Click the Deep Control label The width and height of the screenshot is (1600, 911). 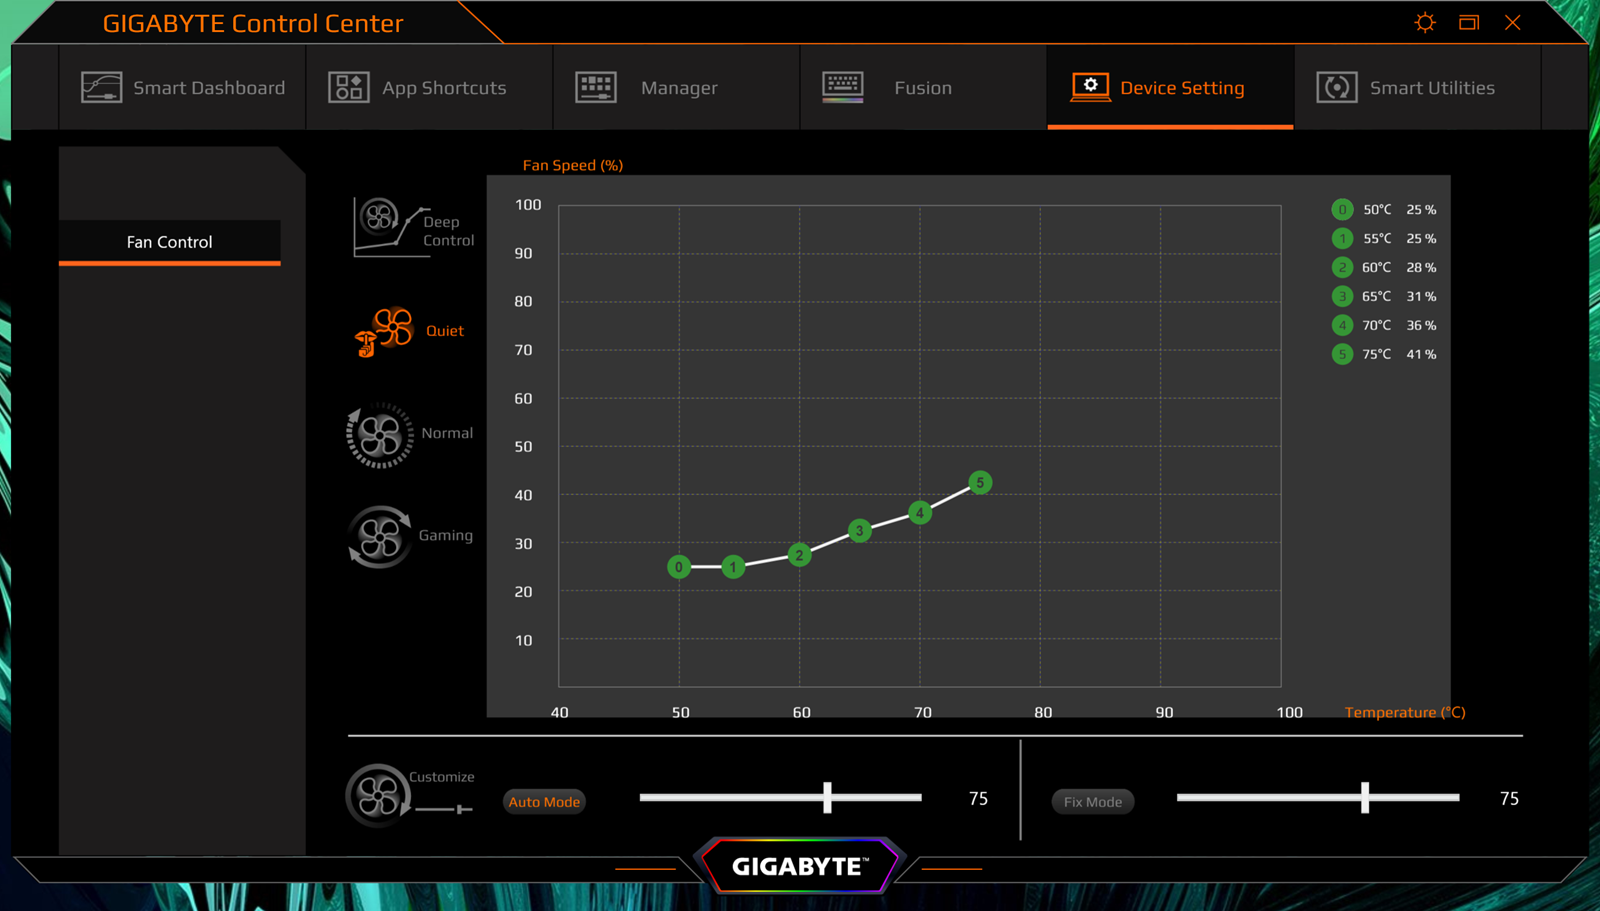[x=448, y=231]
